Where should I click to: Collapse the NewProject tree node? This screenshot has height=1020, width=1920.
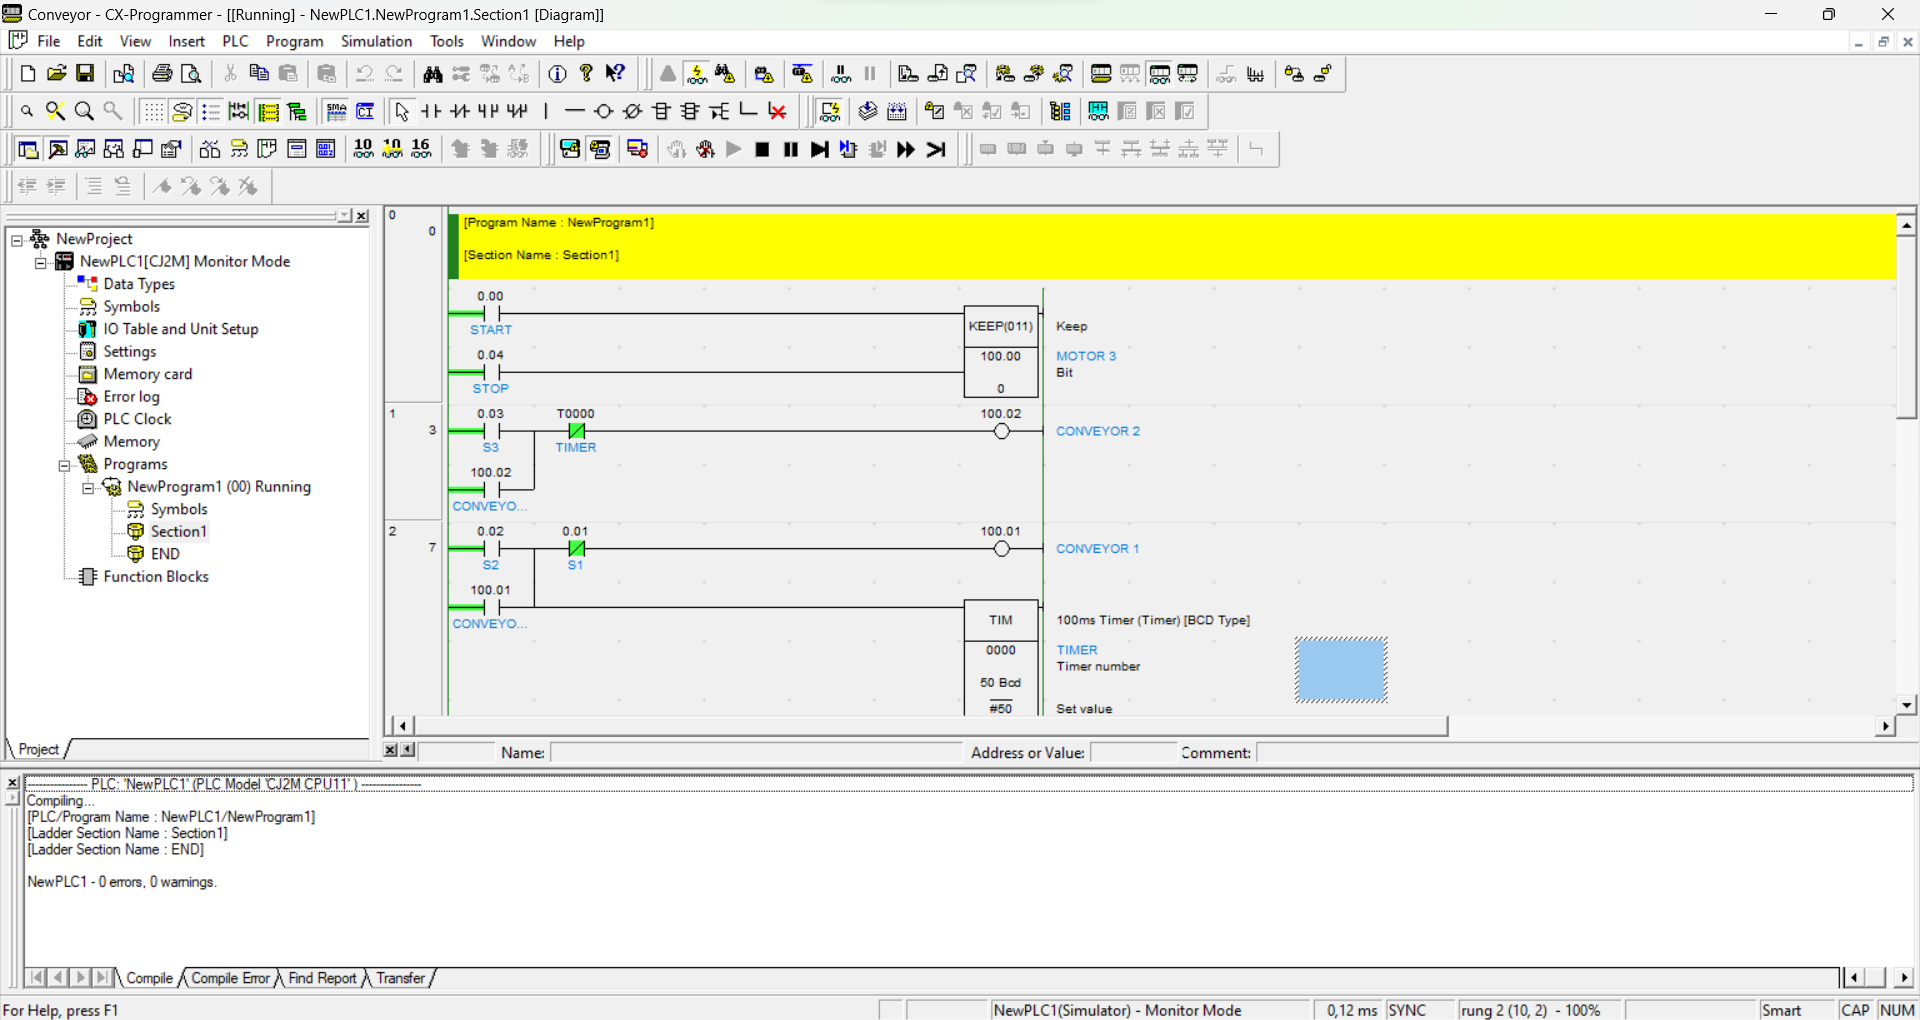pos(17,240)
